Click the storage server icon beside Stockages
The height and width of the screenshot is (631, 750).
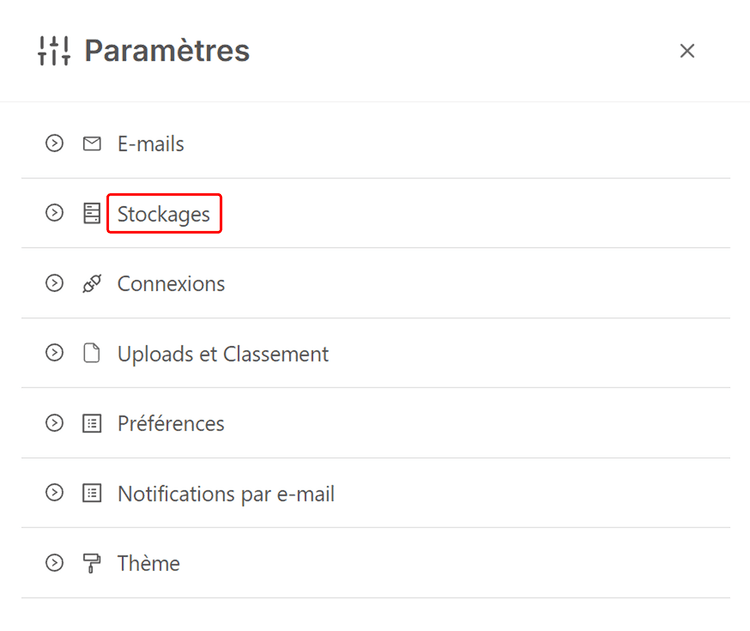92,214
